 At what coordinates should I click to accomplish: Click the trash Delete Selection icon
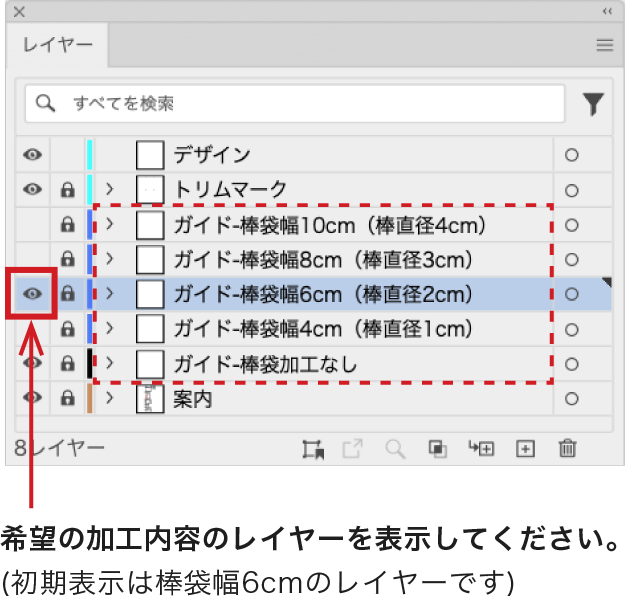pyautogui.click(x=567, y=448)
